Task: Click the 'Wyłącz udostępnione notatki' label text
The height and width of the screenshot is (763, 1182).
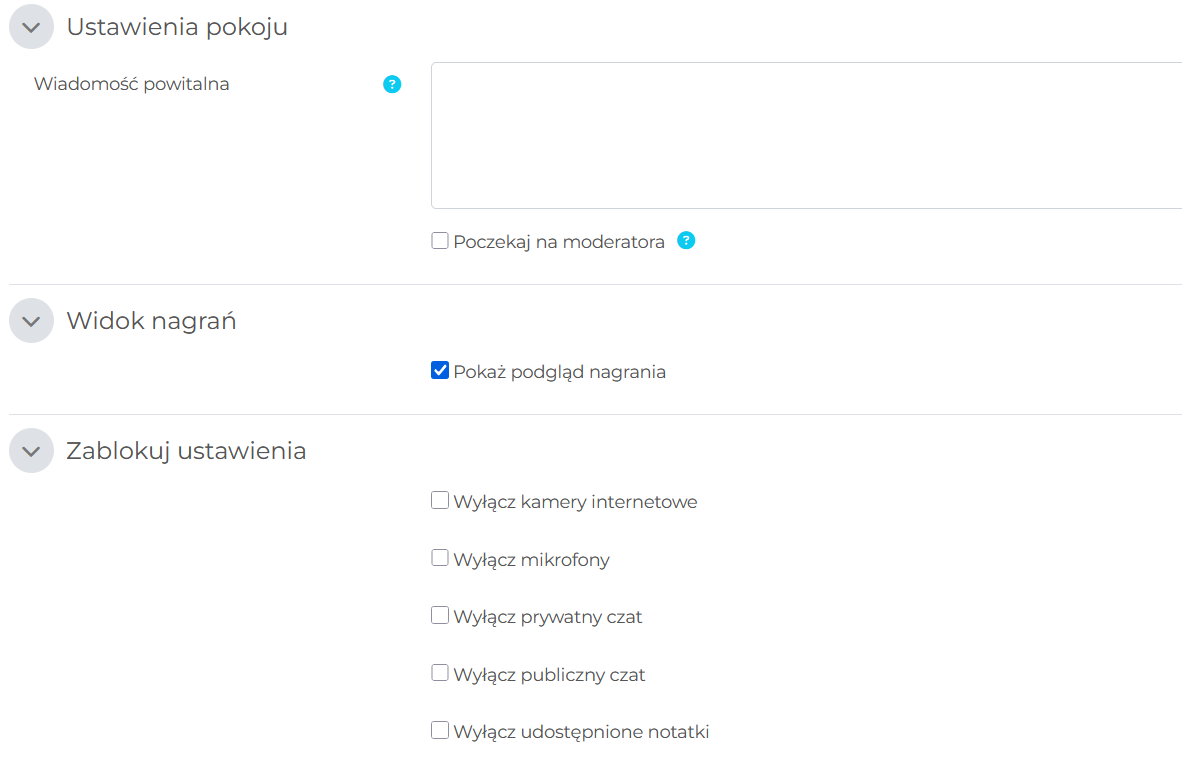Action: coord(581,732)
